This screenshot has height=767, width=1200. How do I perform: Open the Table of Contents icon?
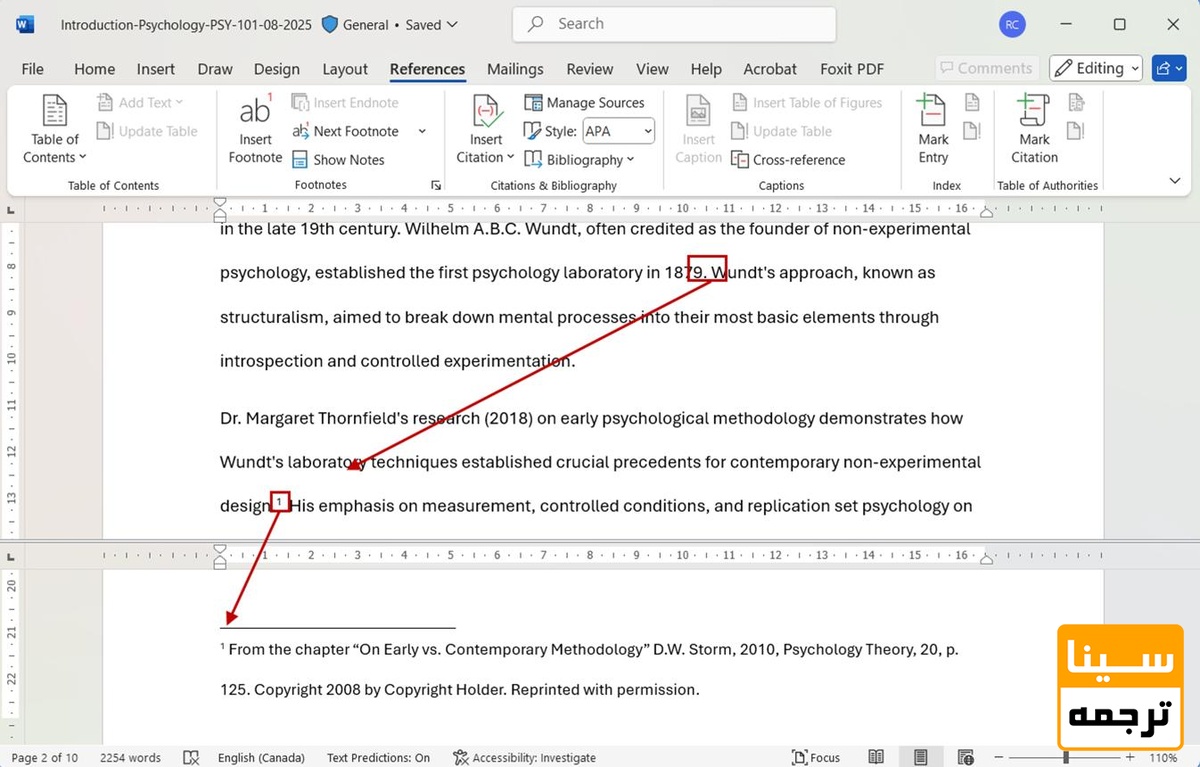click(55, 130)
